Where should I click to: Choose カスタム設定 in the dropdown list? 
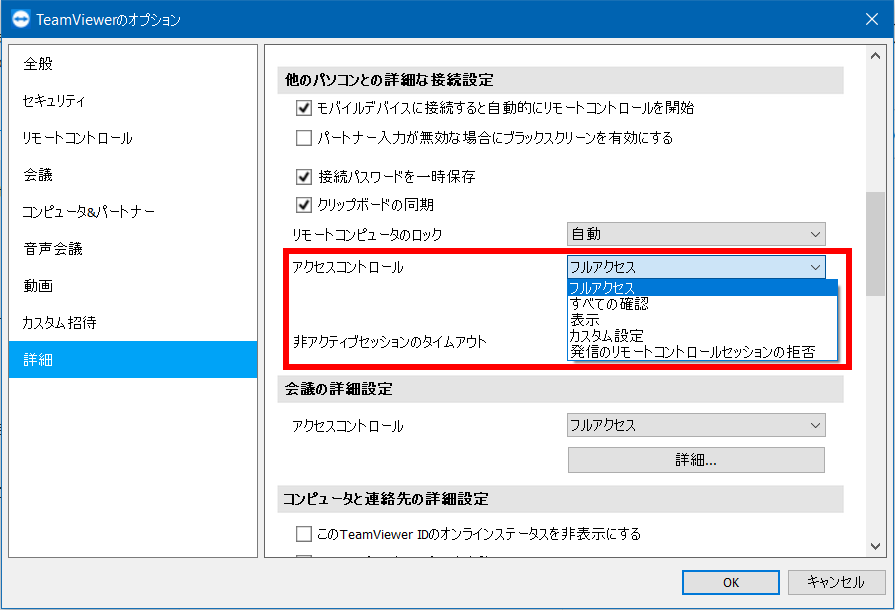click(x=702, y=336)
